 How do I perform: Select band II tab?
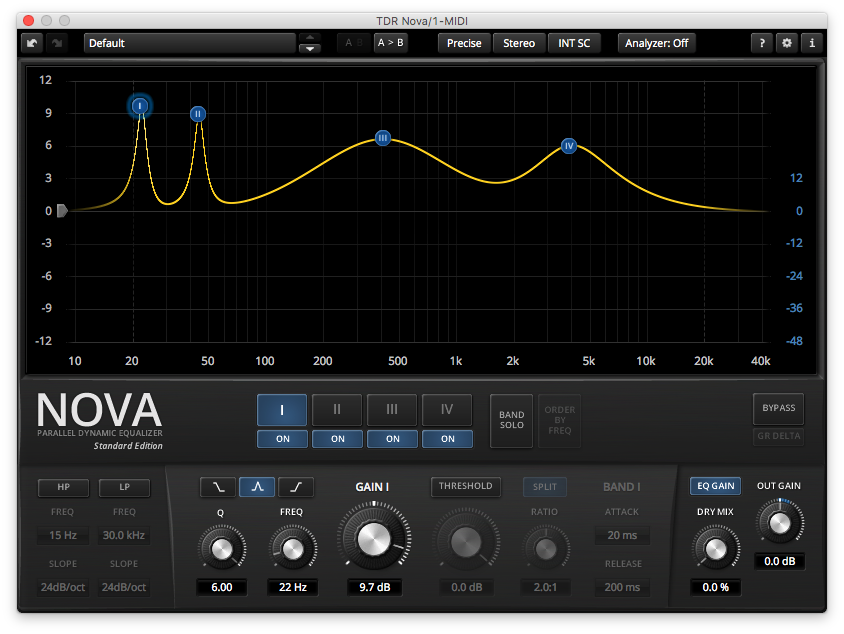pos(337,410)
